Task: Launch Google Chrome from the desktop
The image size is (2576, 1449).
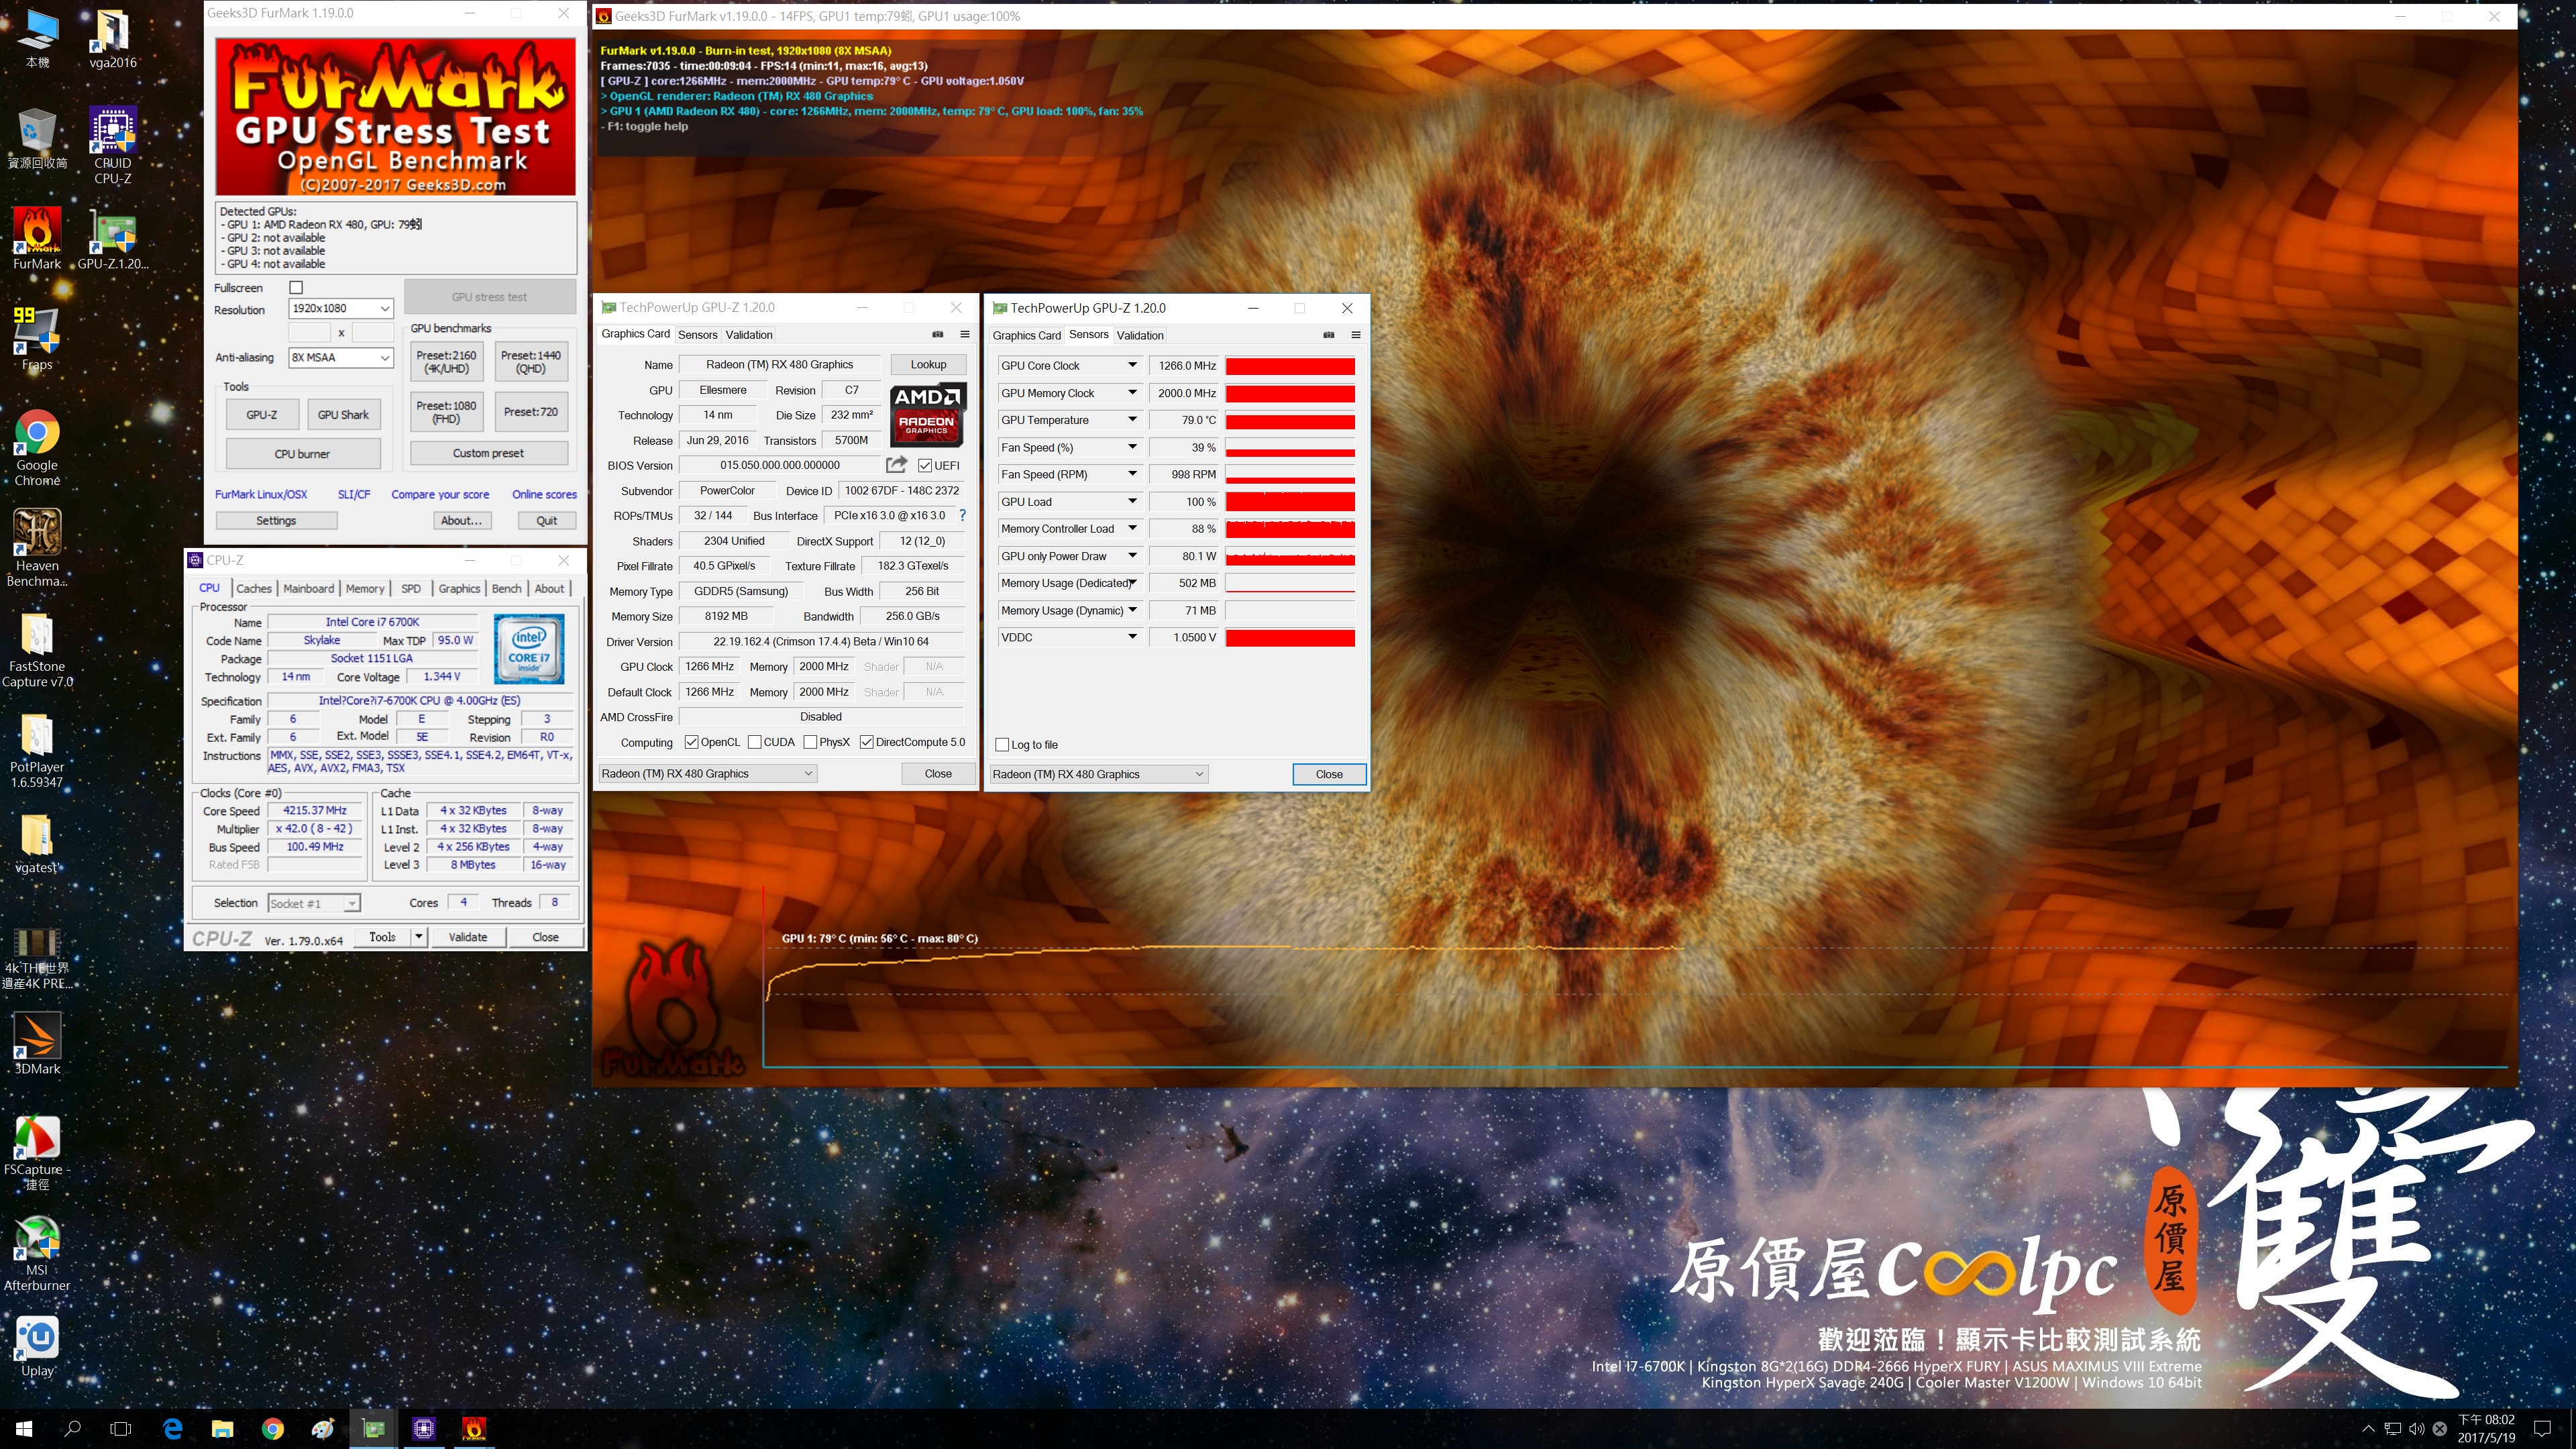Action: pyautogui.click(x=37, y=447)
